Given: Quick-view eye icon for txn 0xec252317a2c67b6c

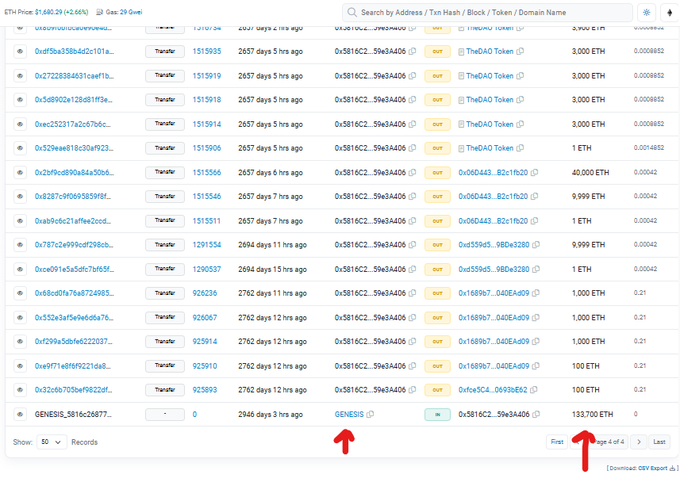Looking at the screenshot, I should click(20, 124).
